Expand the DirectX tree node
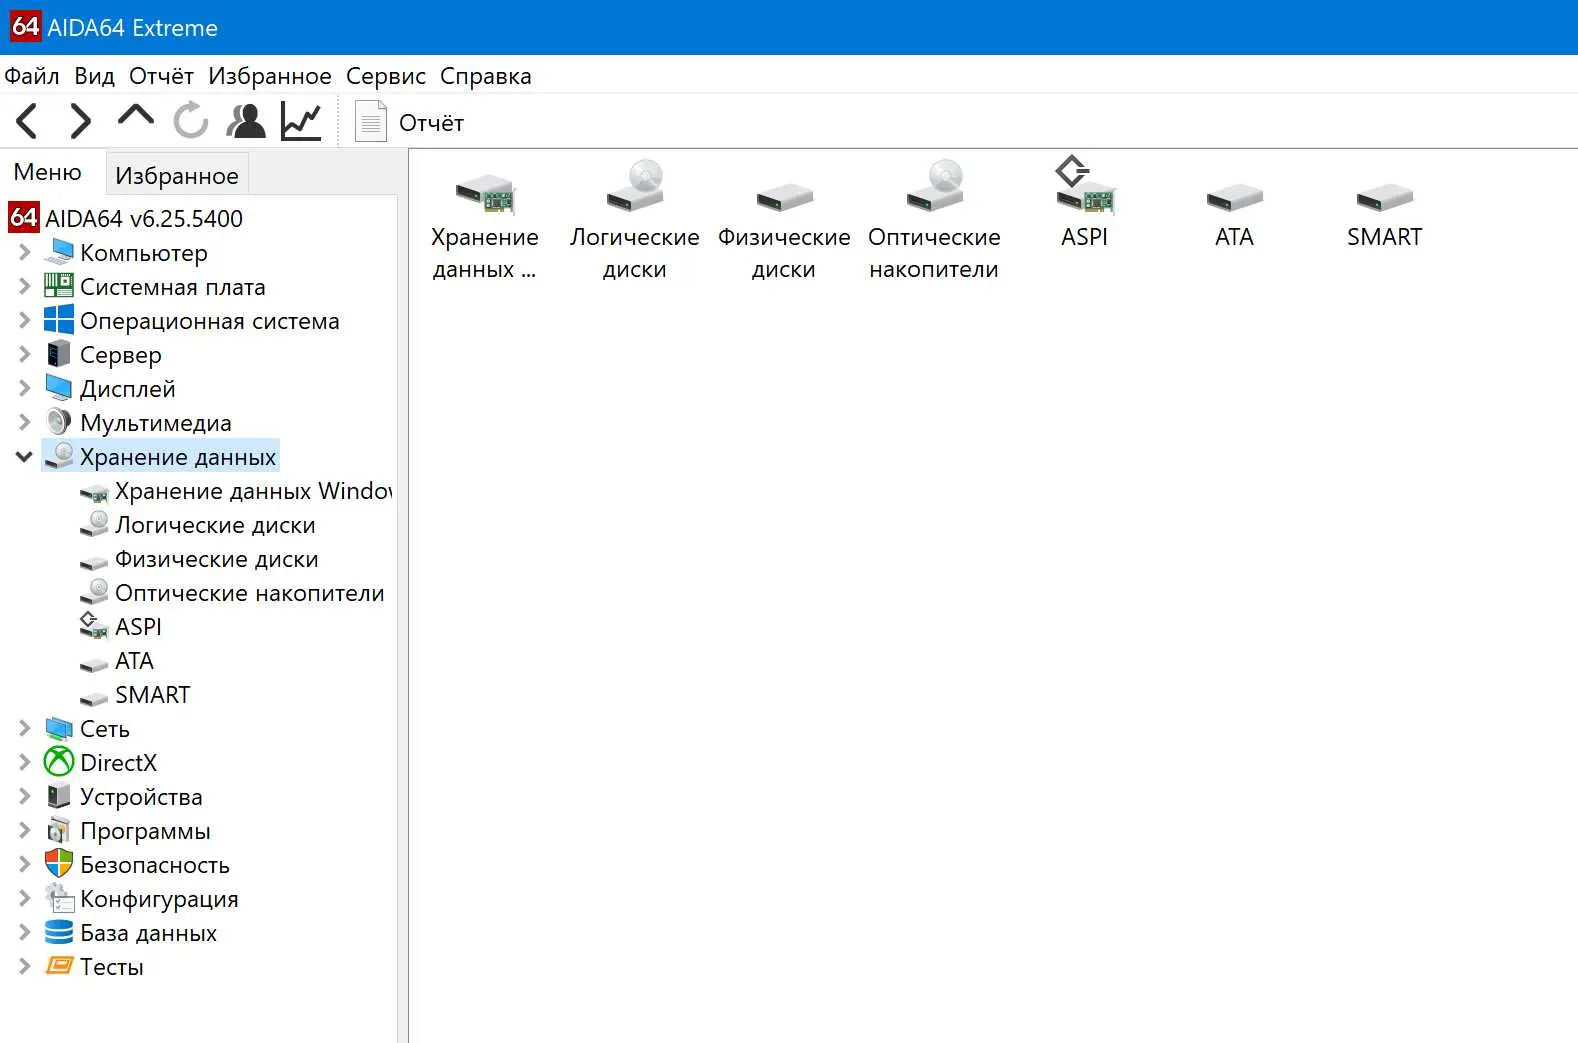1578x1043 pixels. pyautogui.click(x=24, y=762)
